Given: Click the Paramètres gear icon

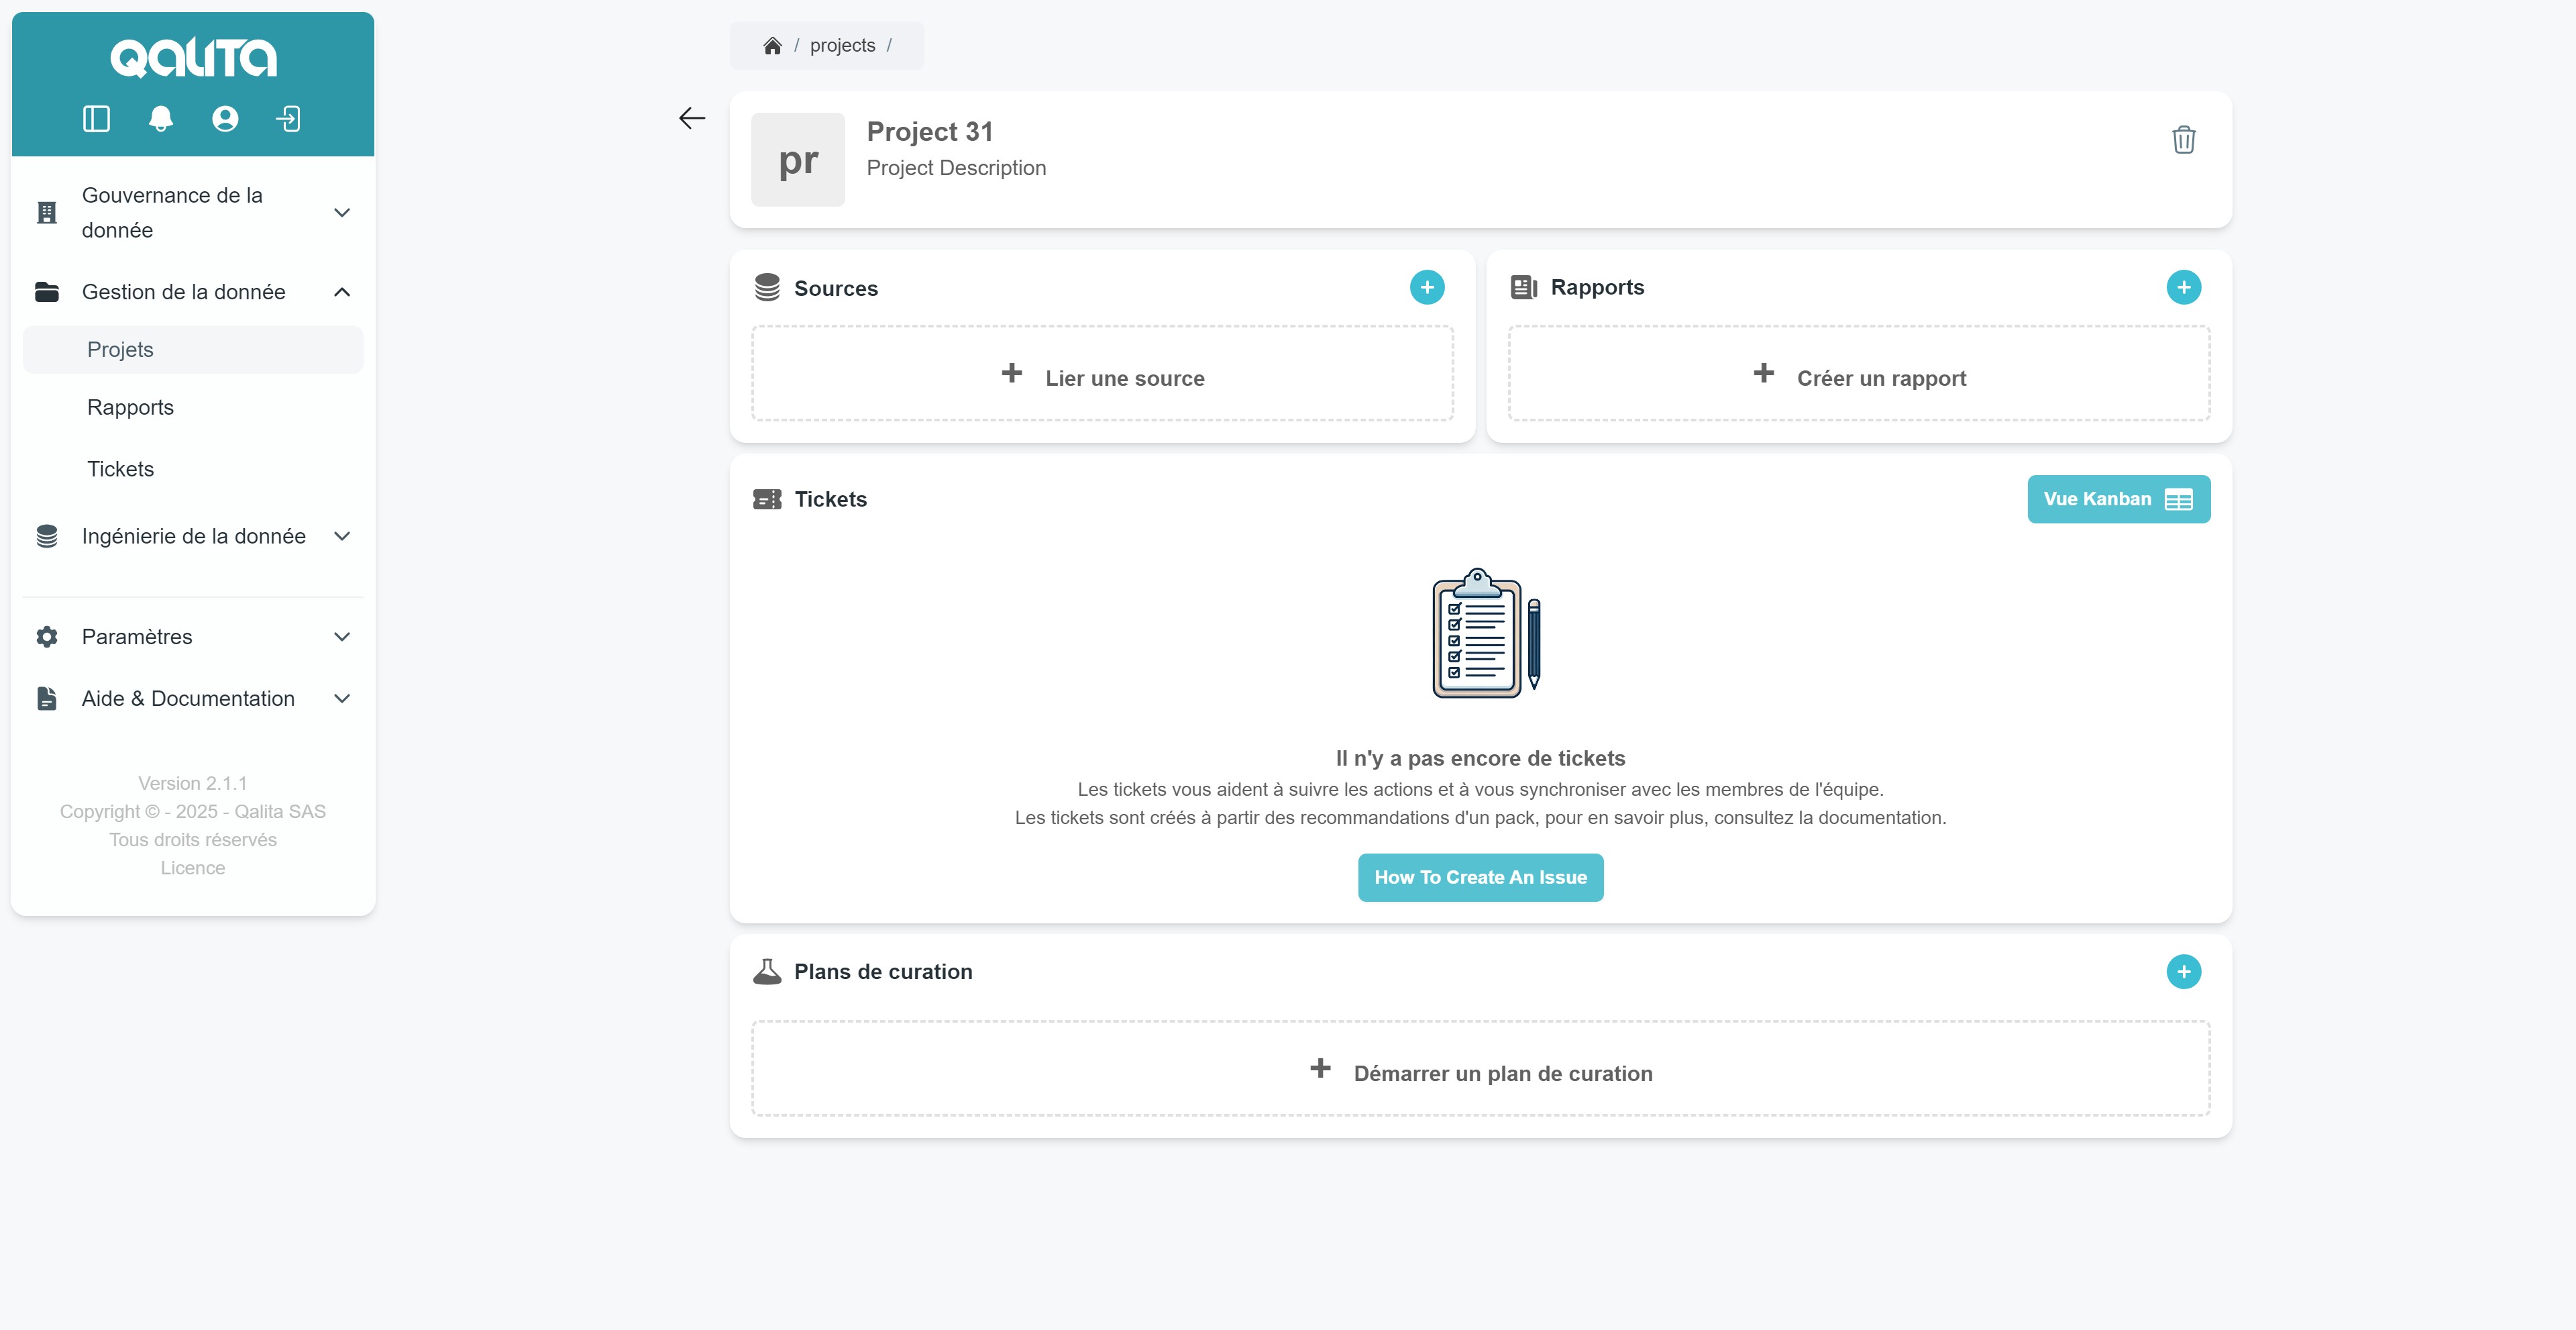Looking at the screenshot, I should point(46,637).
